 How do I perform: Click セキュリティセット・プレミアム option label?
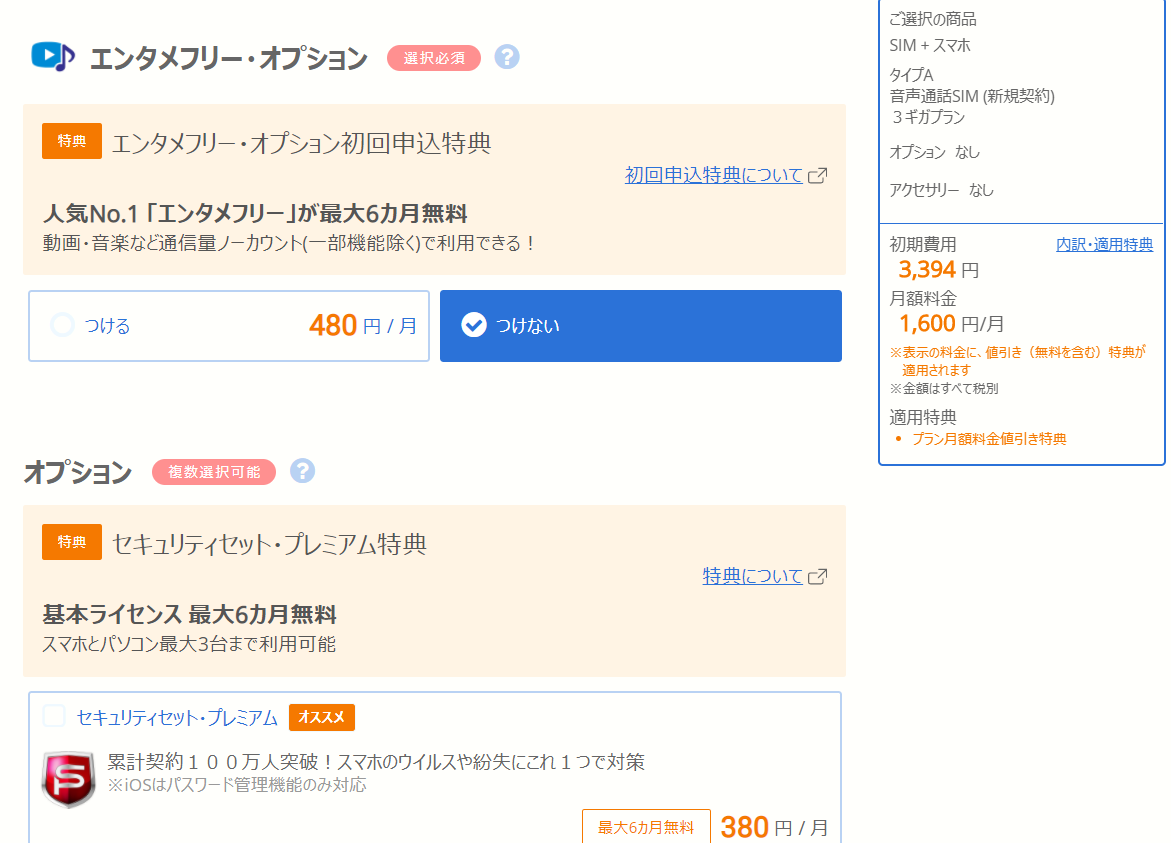click(x=177, y=718)
